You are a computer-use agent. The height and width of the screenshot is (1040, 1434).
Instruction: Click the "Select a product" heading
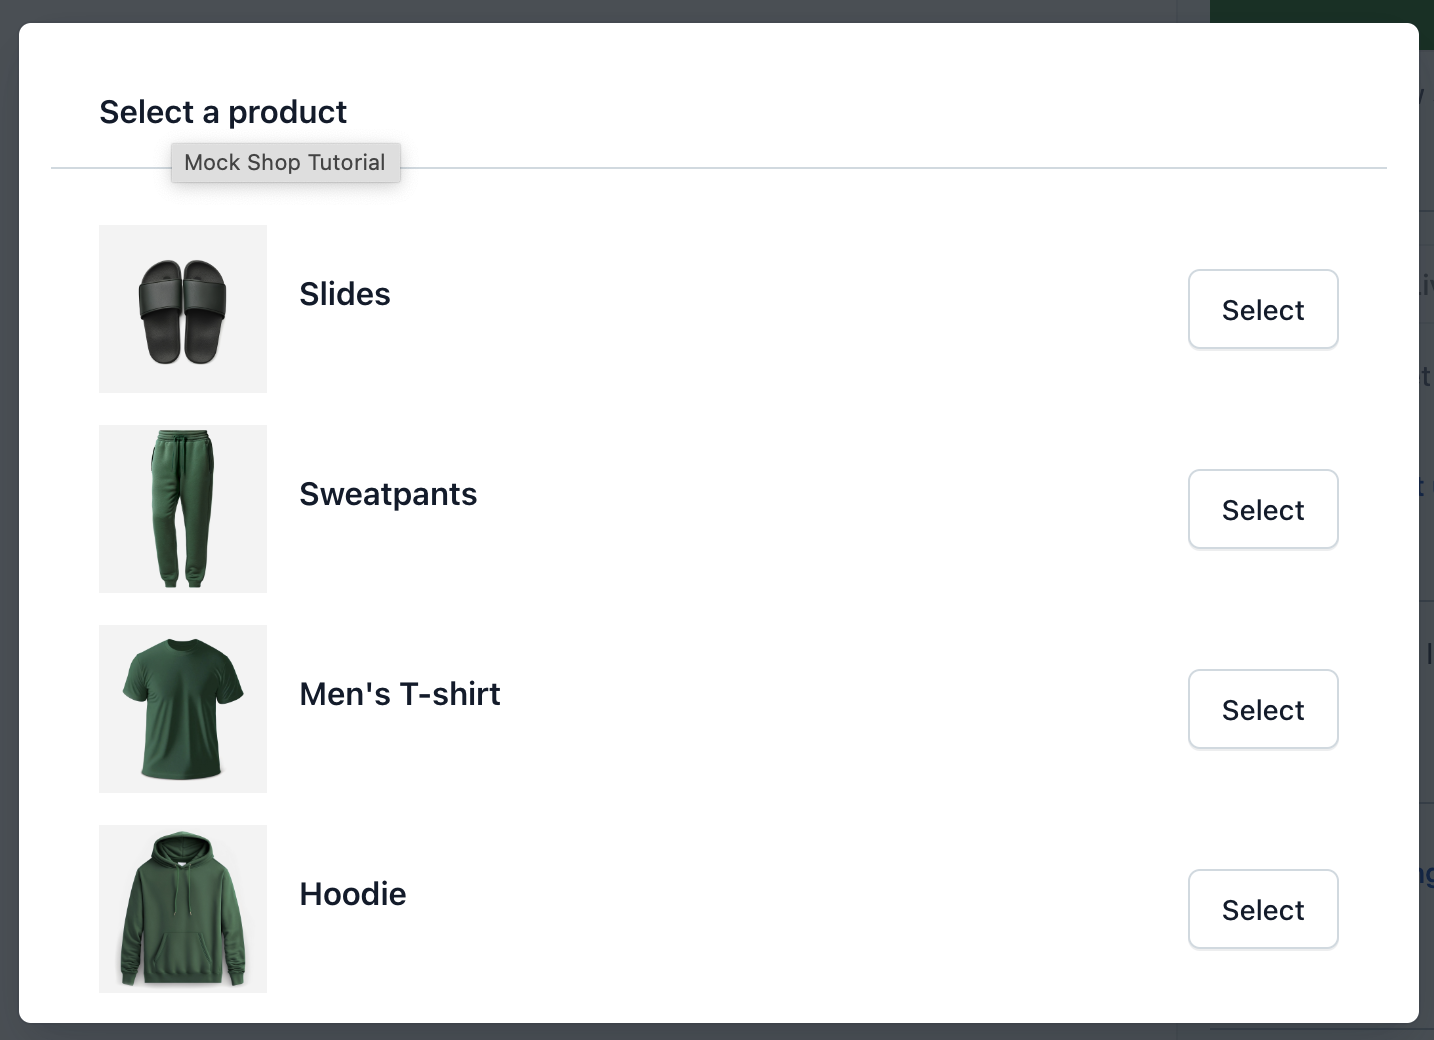point(223,112)
